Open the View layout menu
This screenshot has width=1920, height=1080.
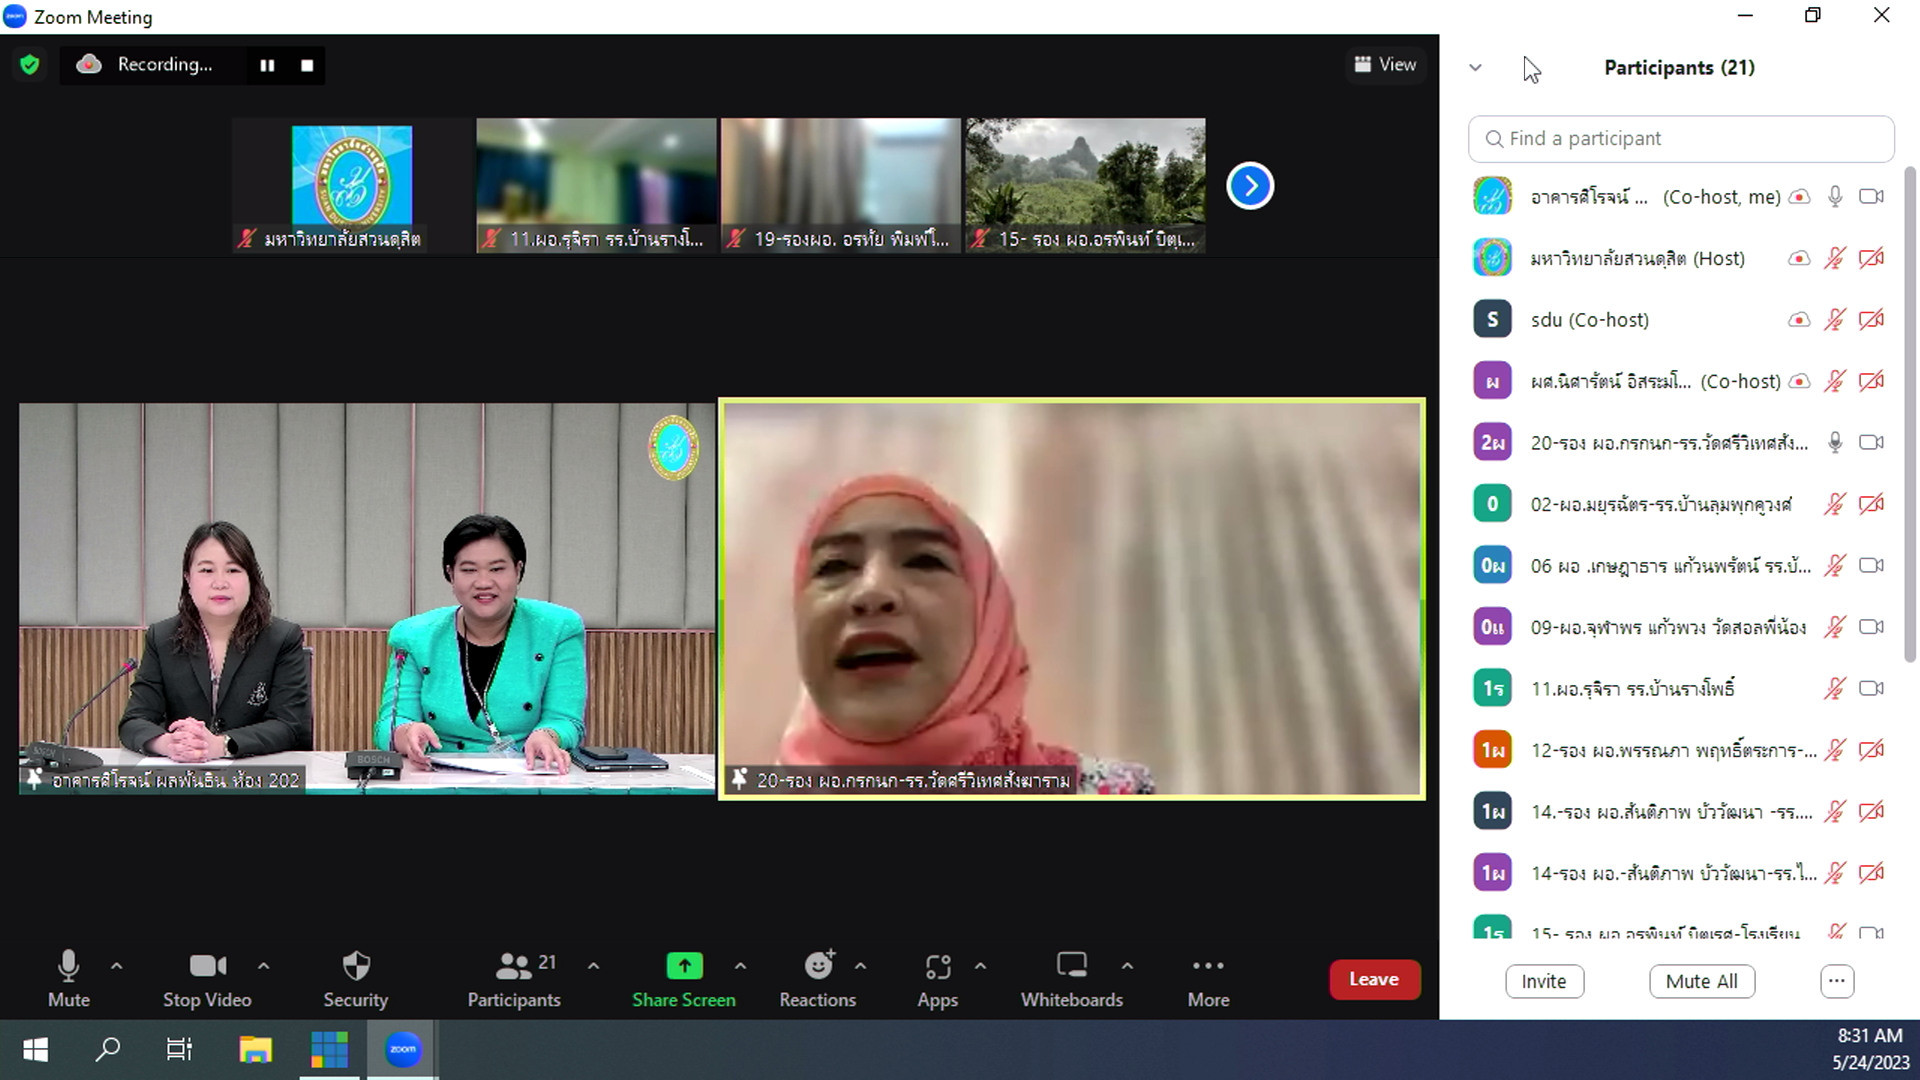[1385, 65]
